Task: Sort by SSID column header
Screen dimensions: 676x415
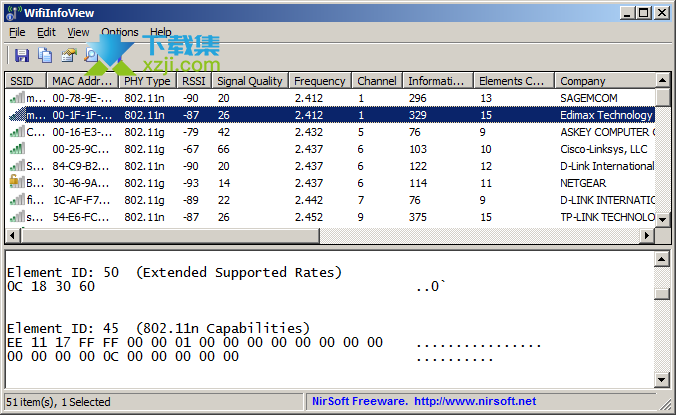Action: (x=25, y=81)
